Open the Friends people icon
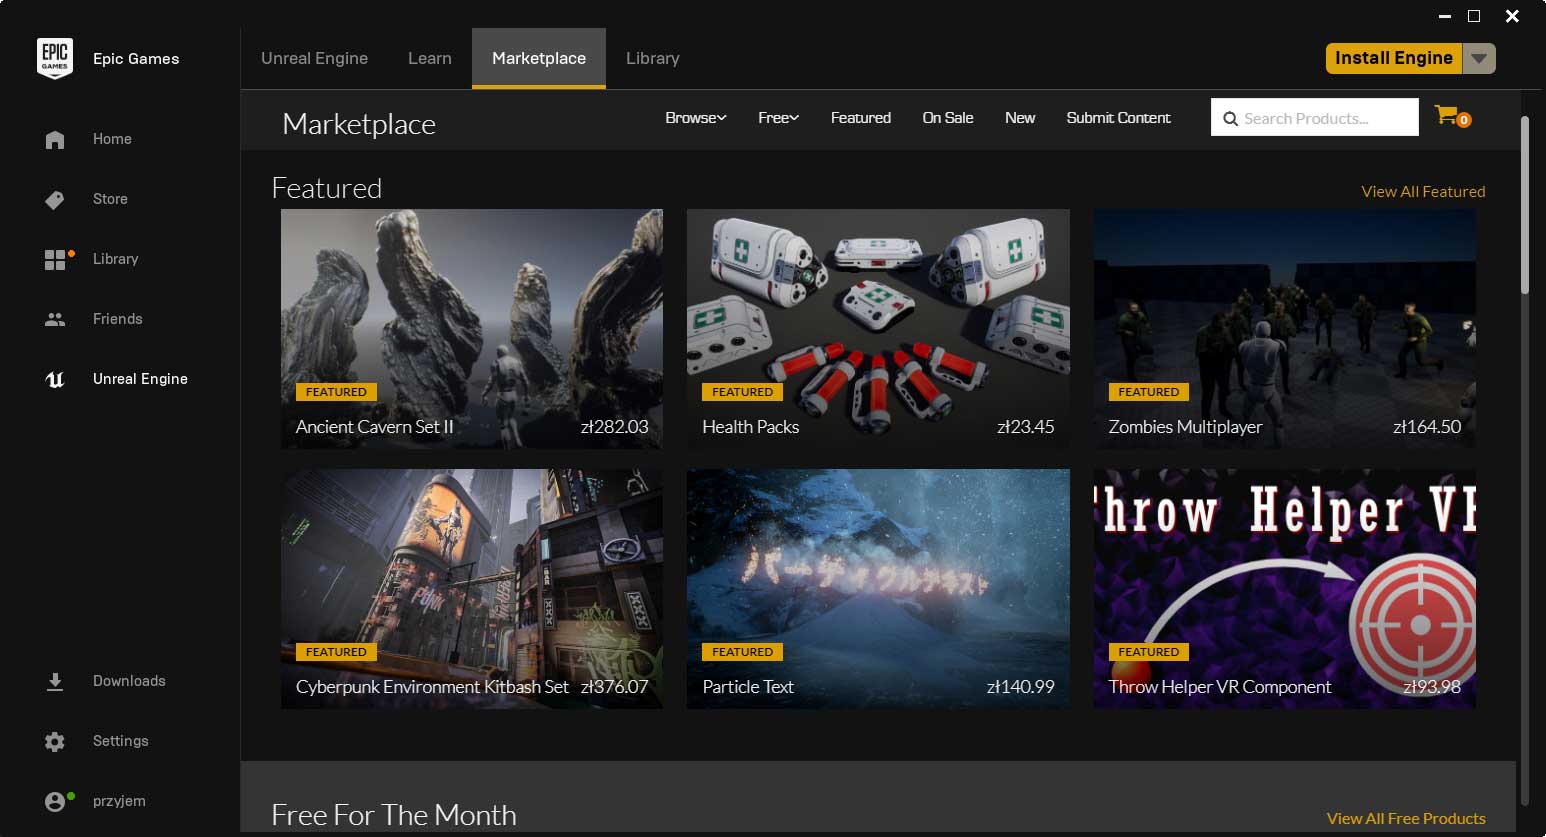The image size is (1546, 837). pos(55,319)
